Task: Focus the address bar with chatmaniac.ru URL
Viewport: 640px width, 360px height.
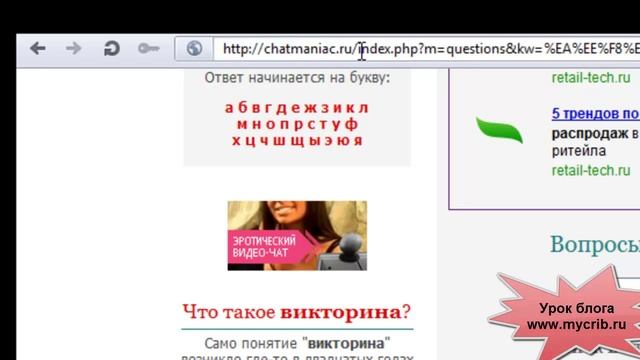Action: tap(427, 49)
